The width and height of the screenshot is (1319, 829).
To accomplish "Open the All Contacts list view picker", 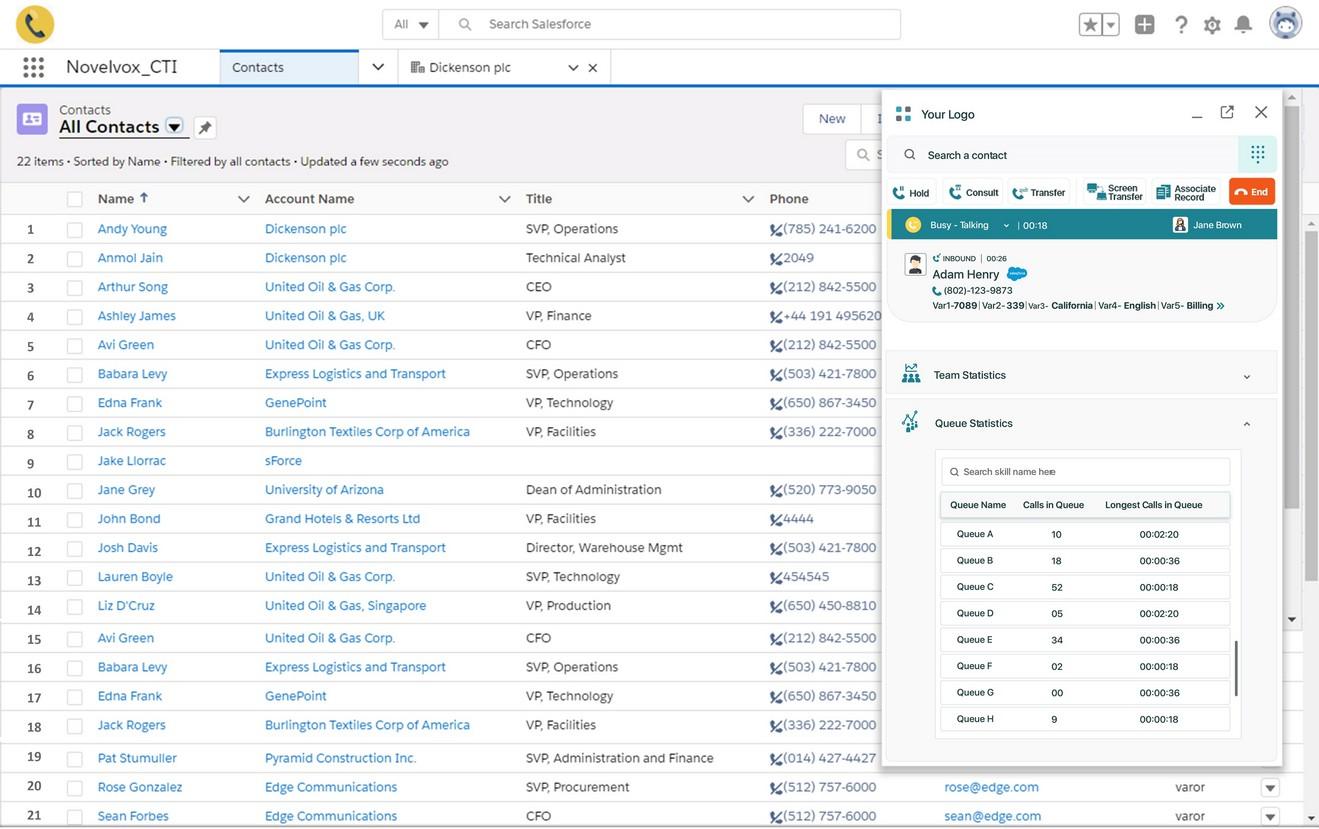I will point(174,127).
